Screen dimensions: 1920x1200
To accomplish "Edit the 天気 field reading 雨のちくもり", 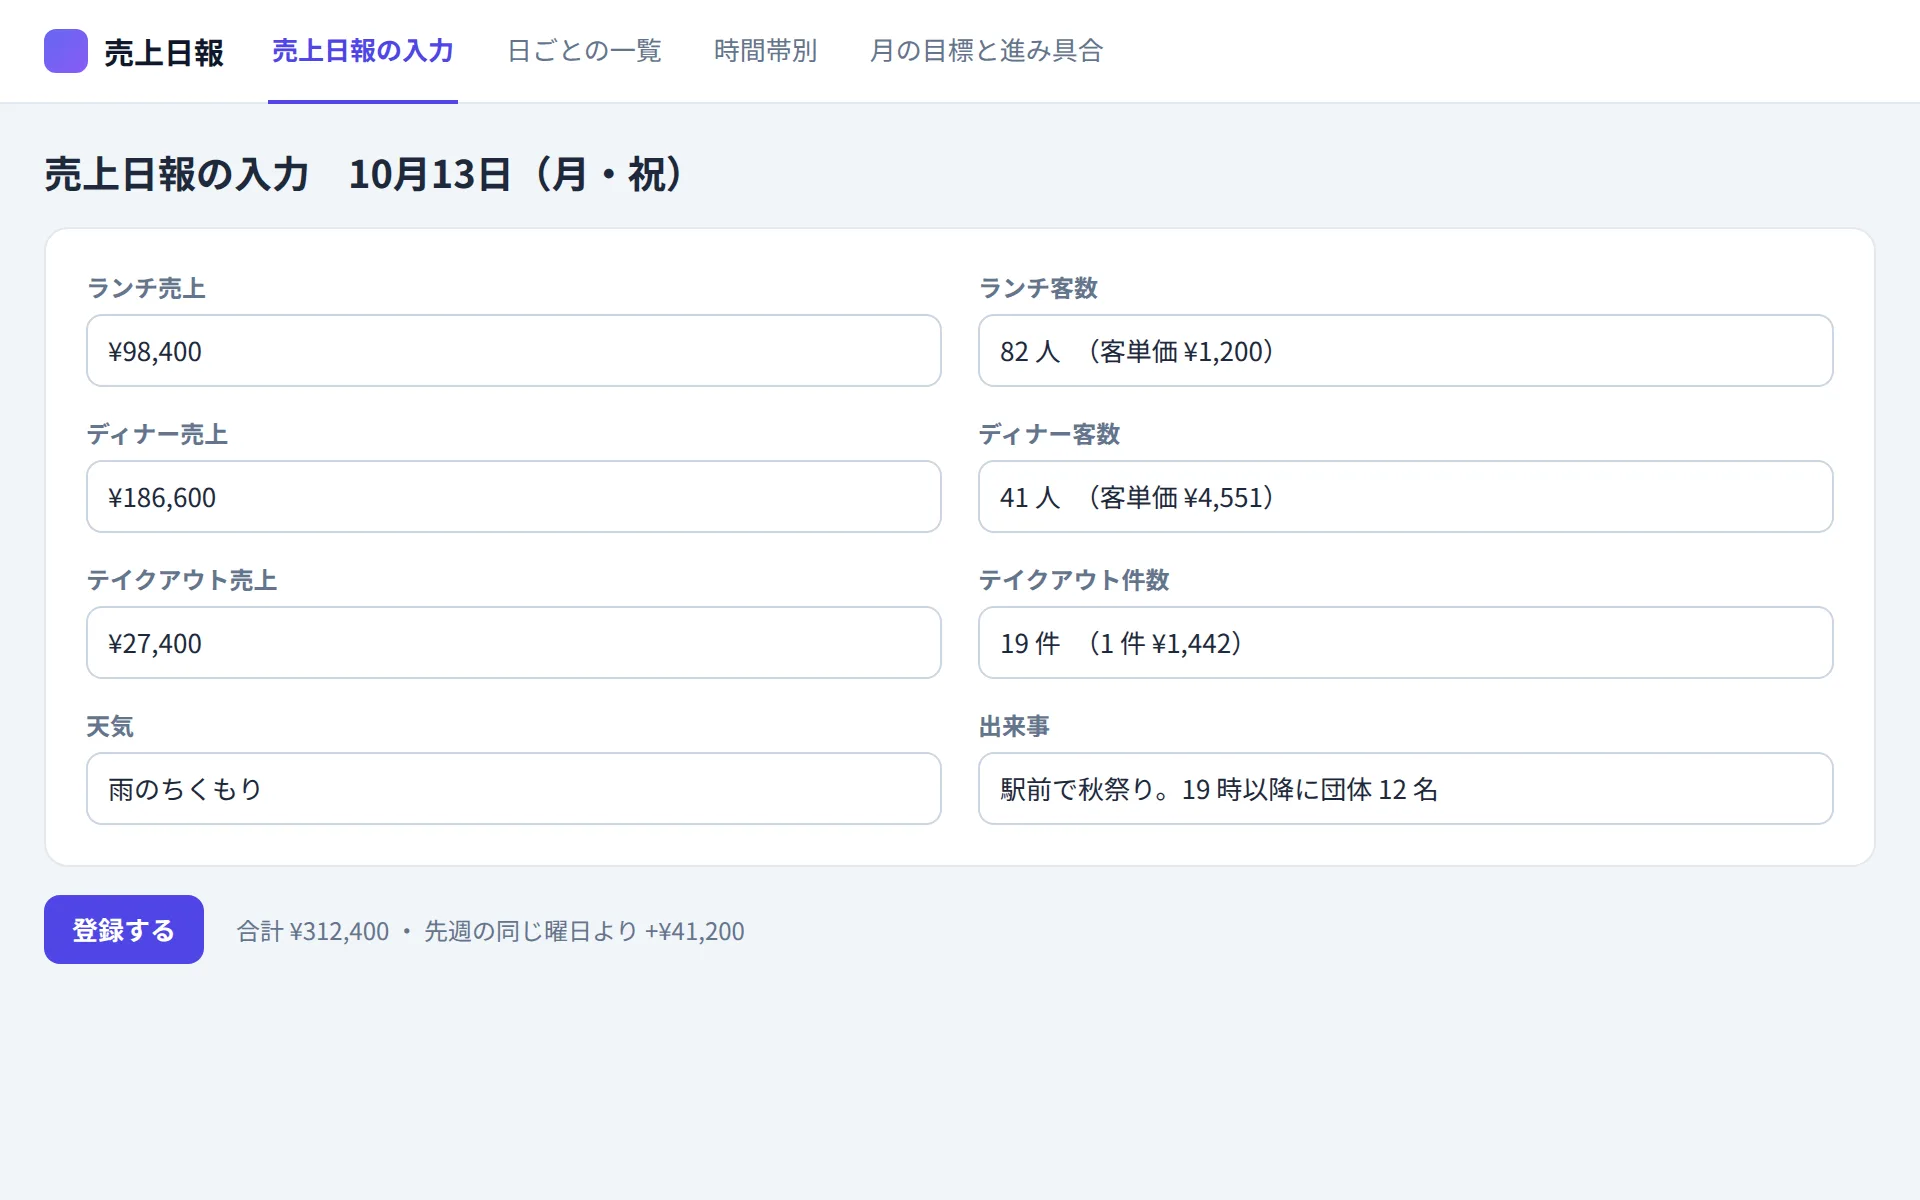I will pos(514,789).
